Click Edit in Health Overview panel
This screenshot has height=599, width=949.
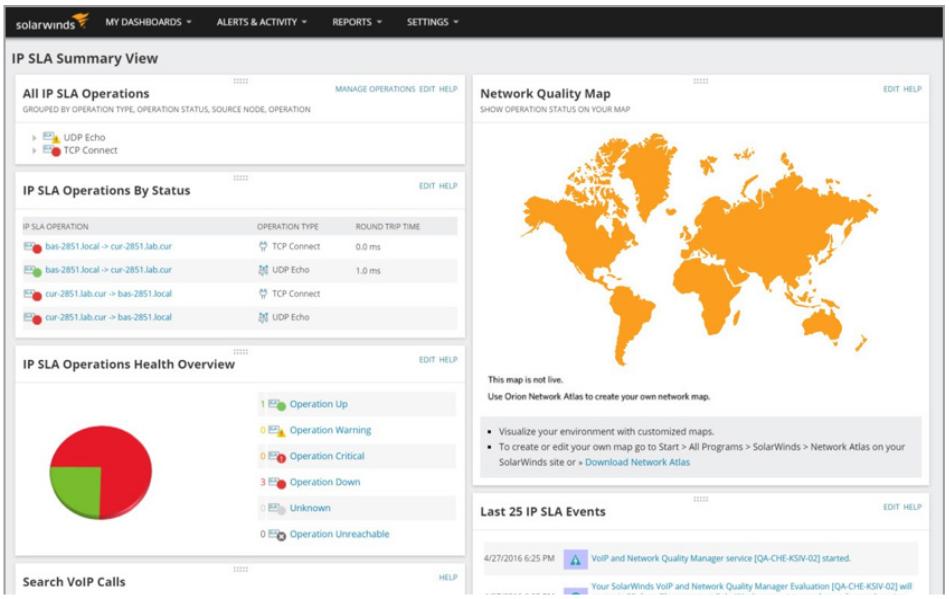pos(427,359)
